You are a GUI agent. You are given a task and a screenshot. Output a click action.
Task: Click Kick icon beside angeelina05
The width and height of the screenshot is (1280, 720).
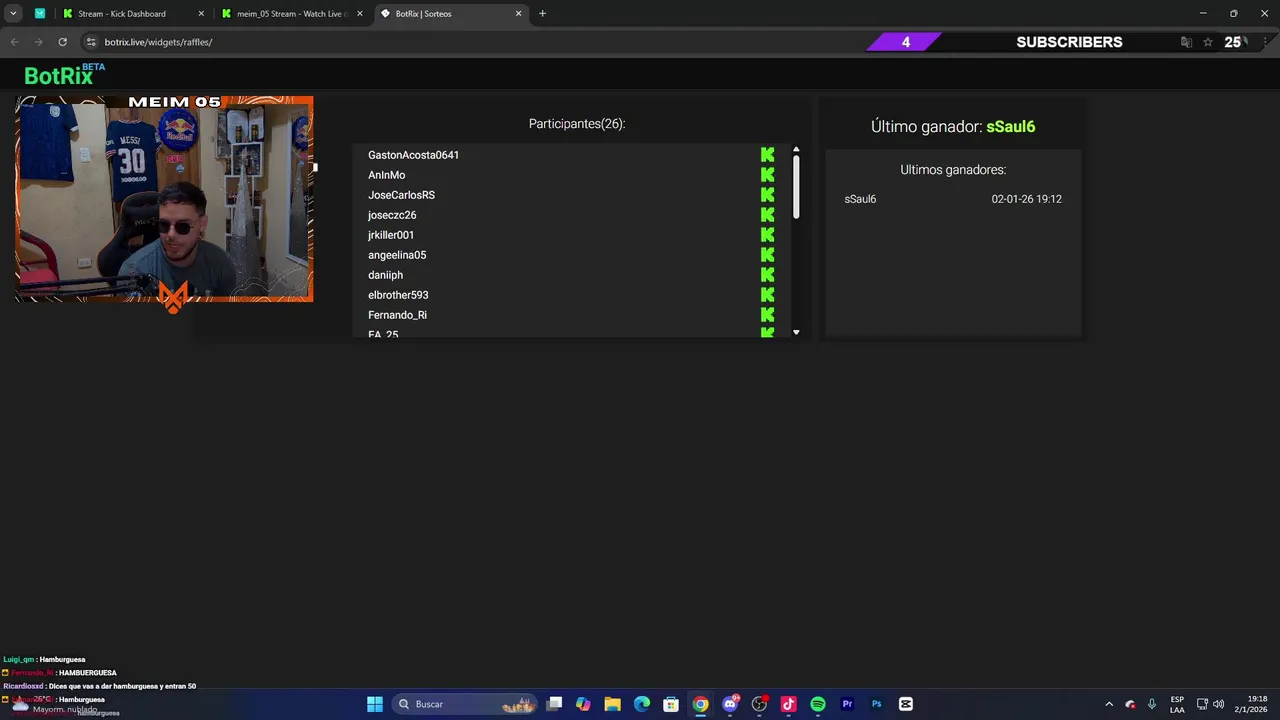(x=767, y=255)
